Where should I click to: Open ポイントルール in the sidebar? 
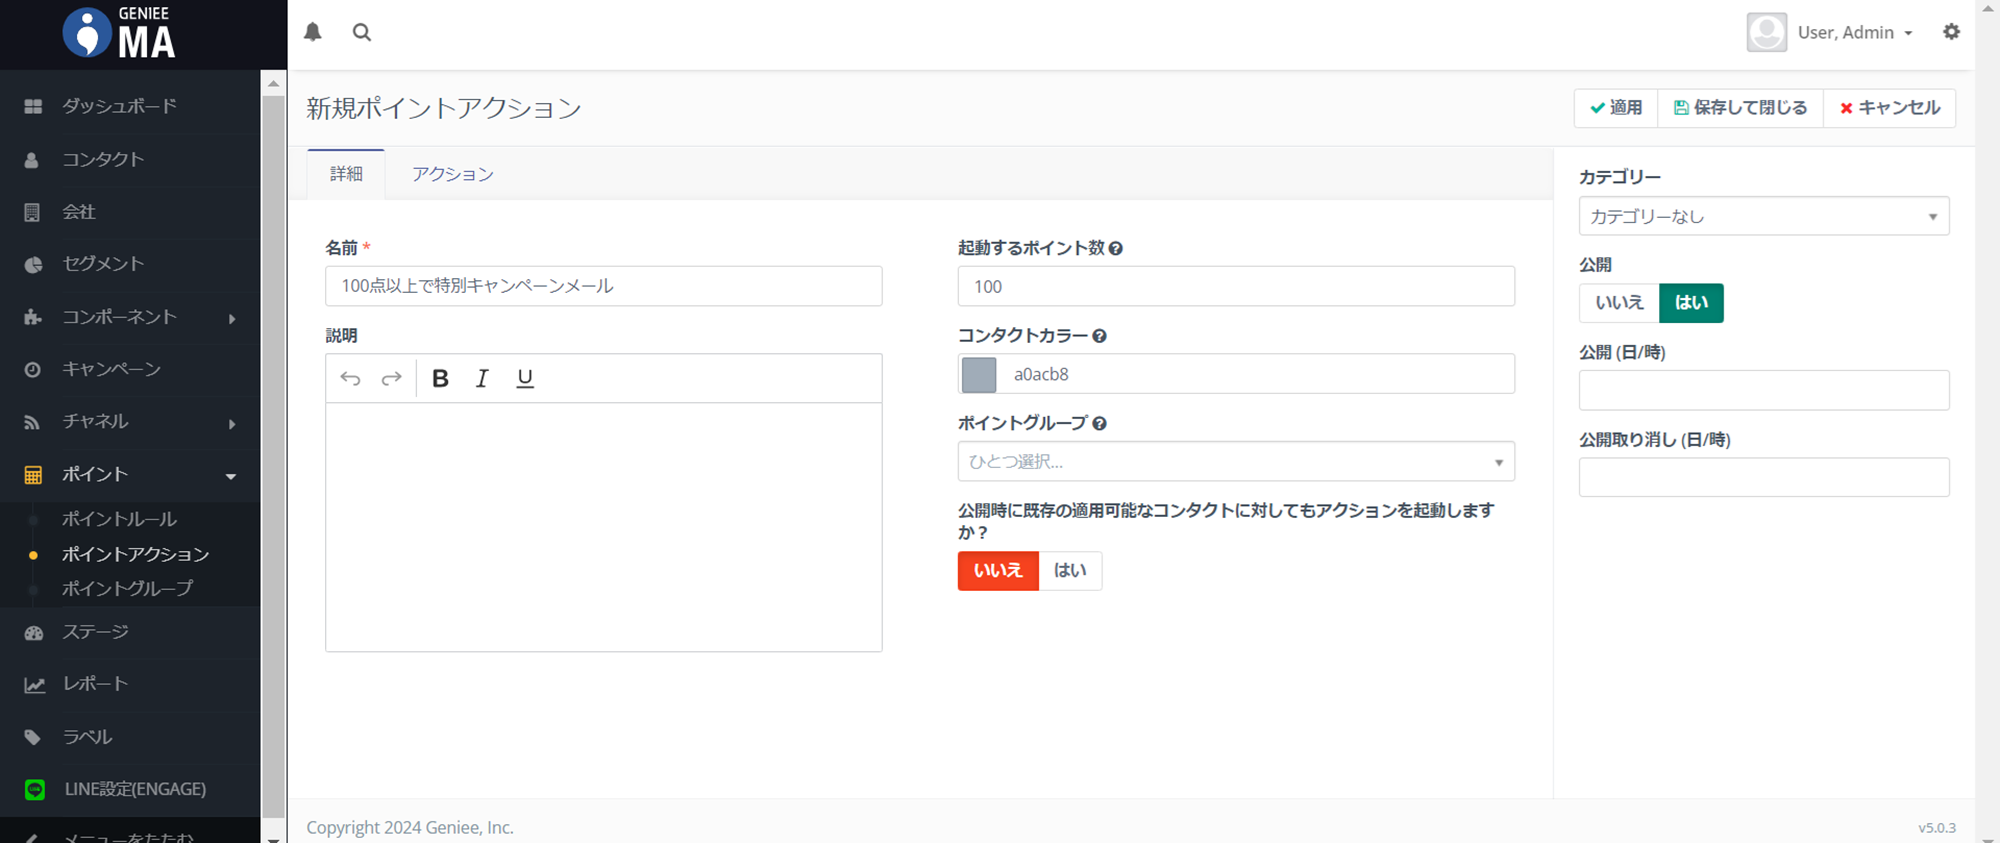coord(119,519)
